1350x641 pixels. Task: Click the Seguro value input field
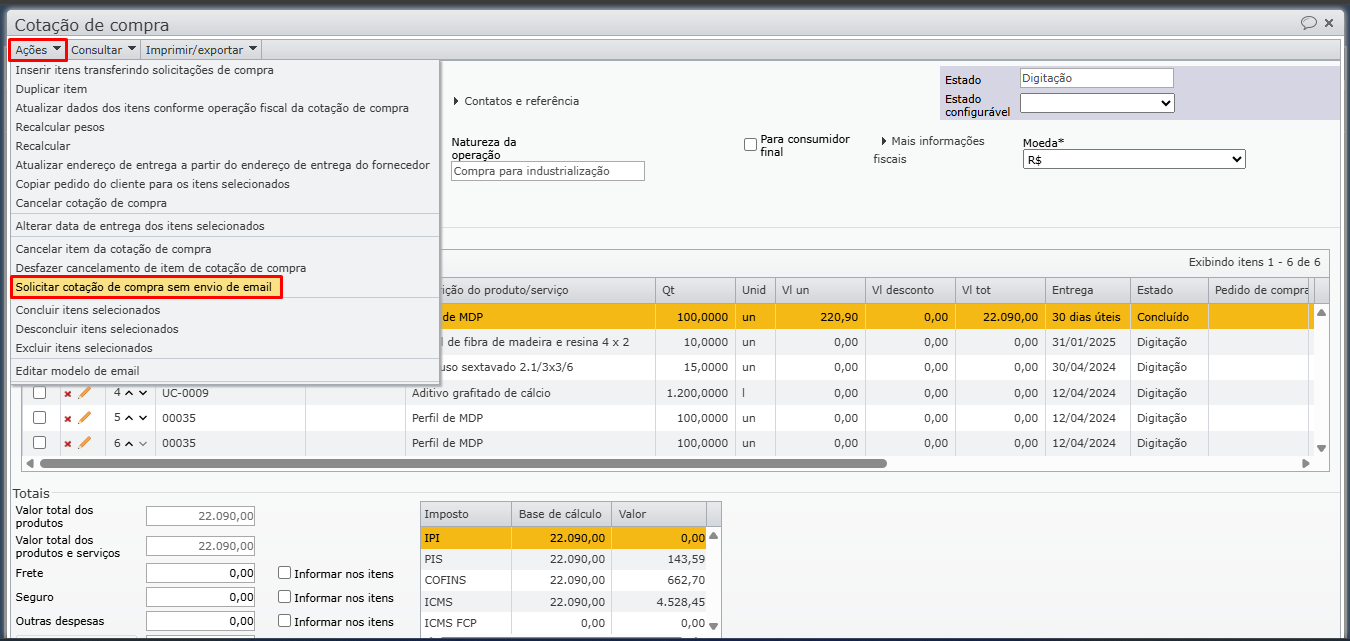pyautogui.click(x=201, y=598)
